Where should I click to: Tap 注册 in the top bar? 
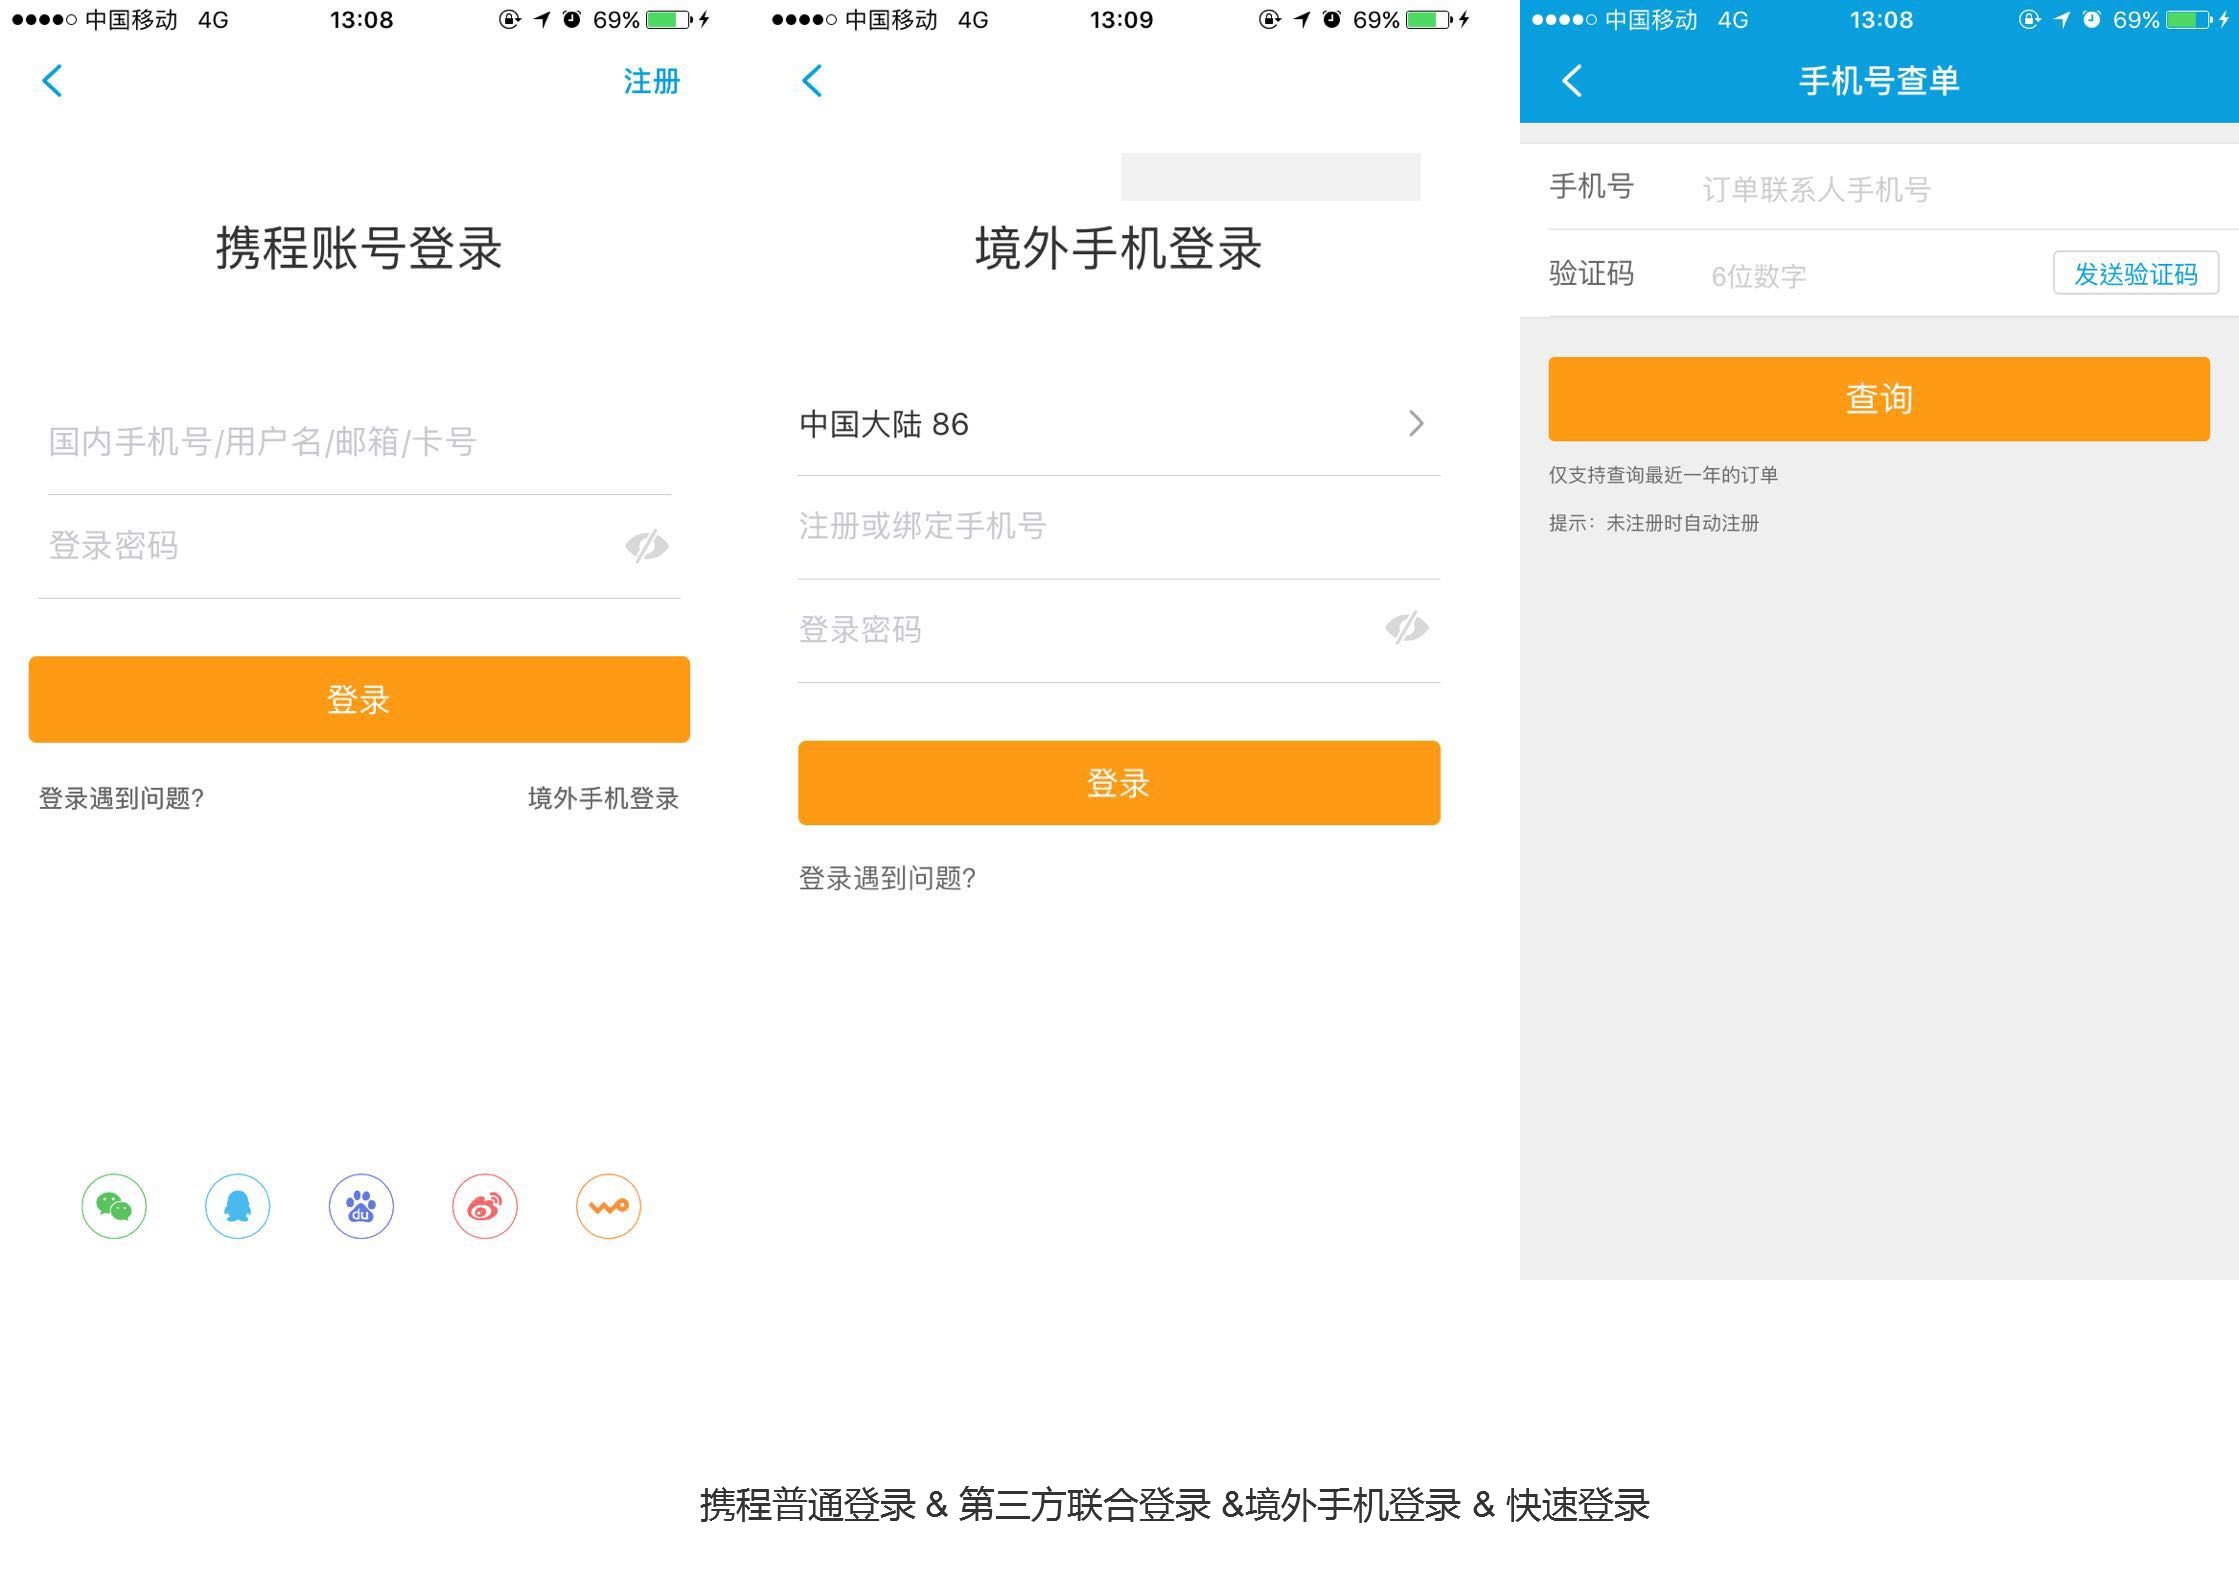coord(652,81)
